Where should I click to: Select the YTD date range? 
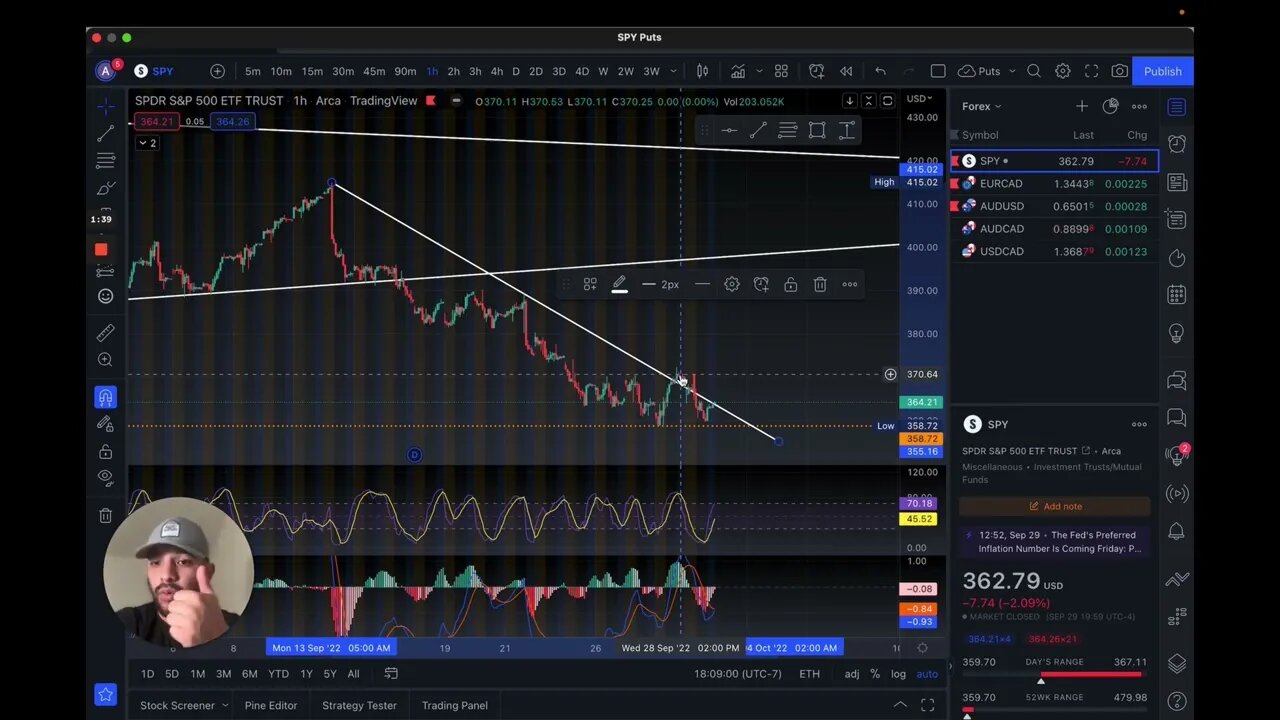pos(278,674)
